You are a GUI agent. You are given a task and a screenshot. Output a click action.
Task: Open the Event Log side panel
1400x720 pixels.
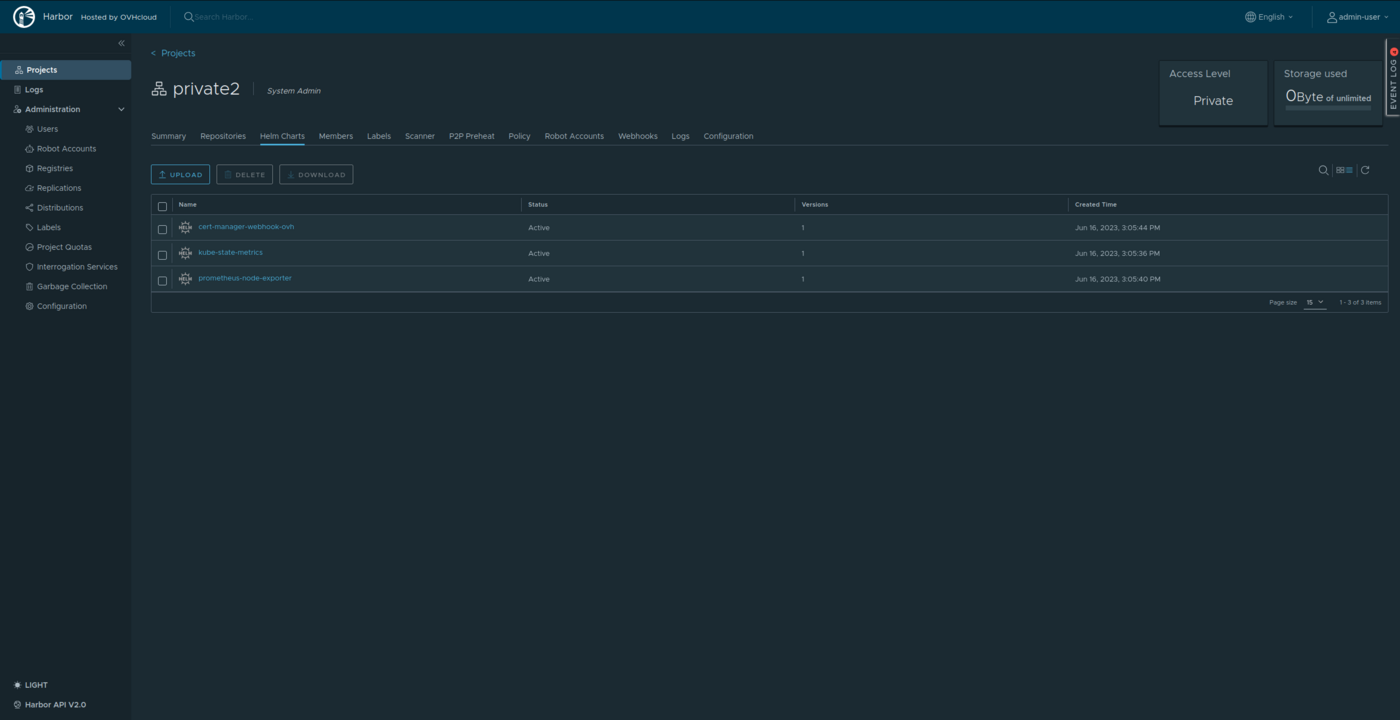tap(1392, 78)
